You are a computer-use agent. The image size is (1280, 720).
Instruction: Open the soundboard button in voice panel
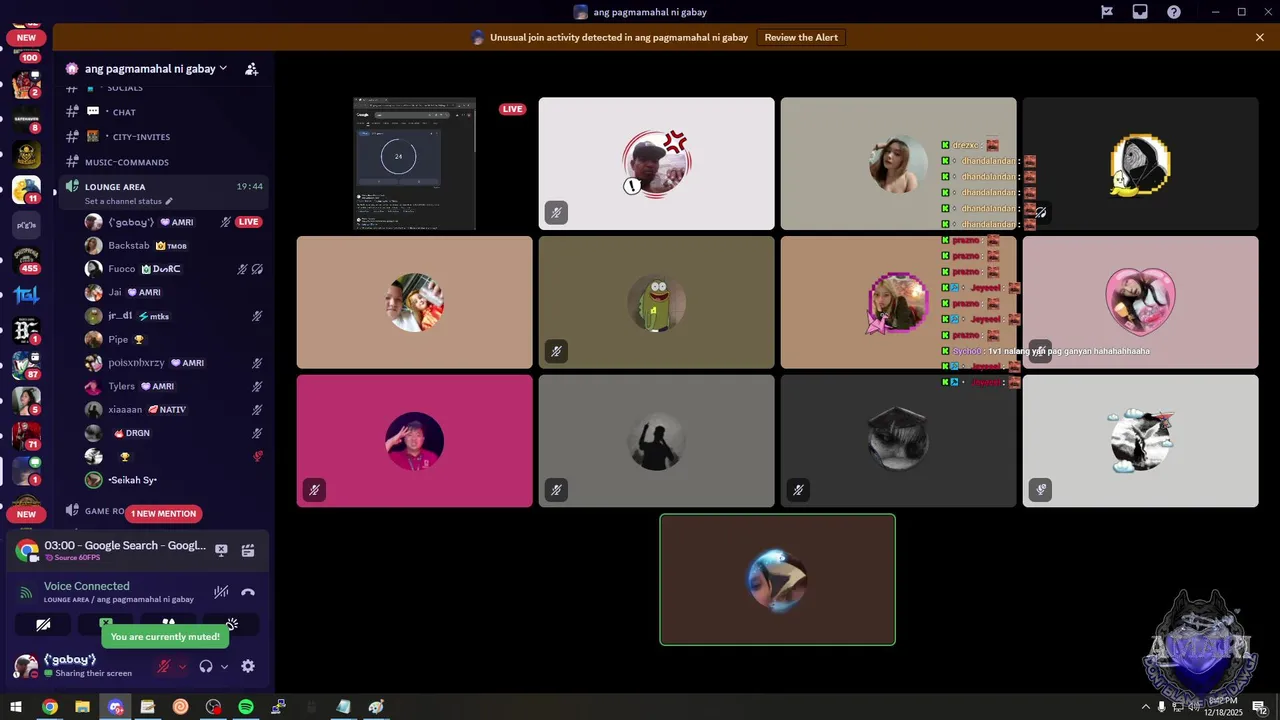pyautogui.click(x=231, y=625)
